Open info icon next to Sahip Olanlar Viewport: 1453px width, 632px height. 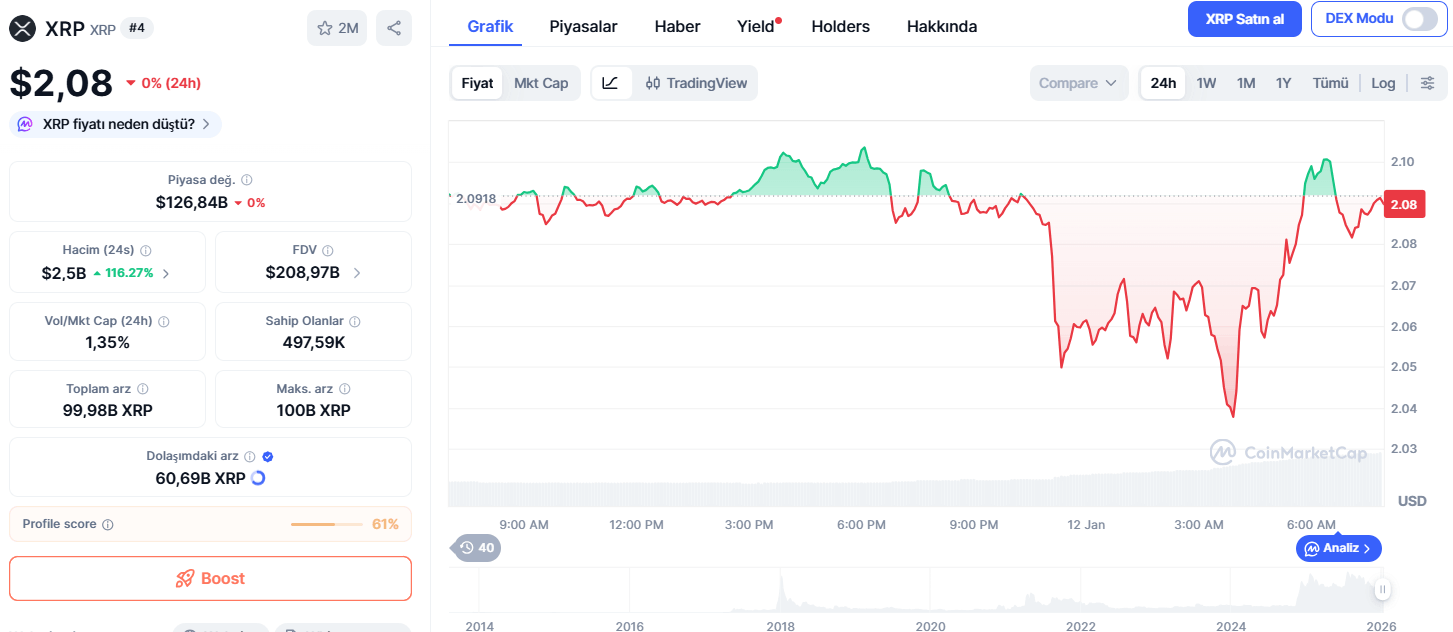click(x=355, y=322)
